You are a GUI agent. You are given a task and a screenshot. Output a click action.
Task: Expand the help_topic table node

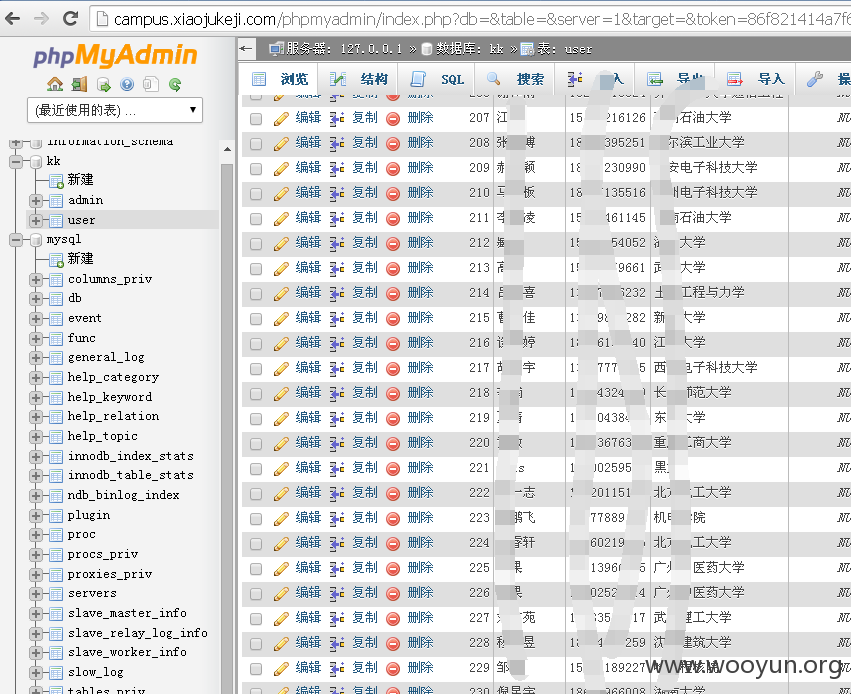click(x=36, y=437)
